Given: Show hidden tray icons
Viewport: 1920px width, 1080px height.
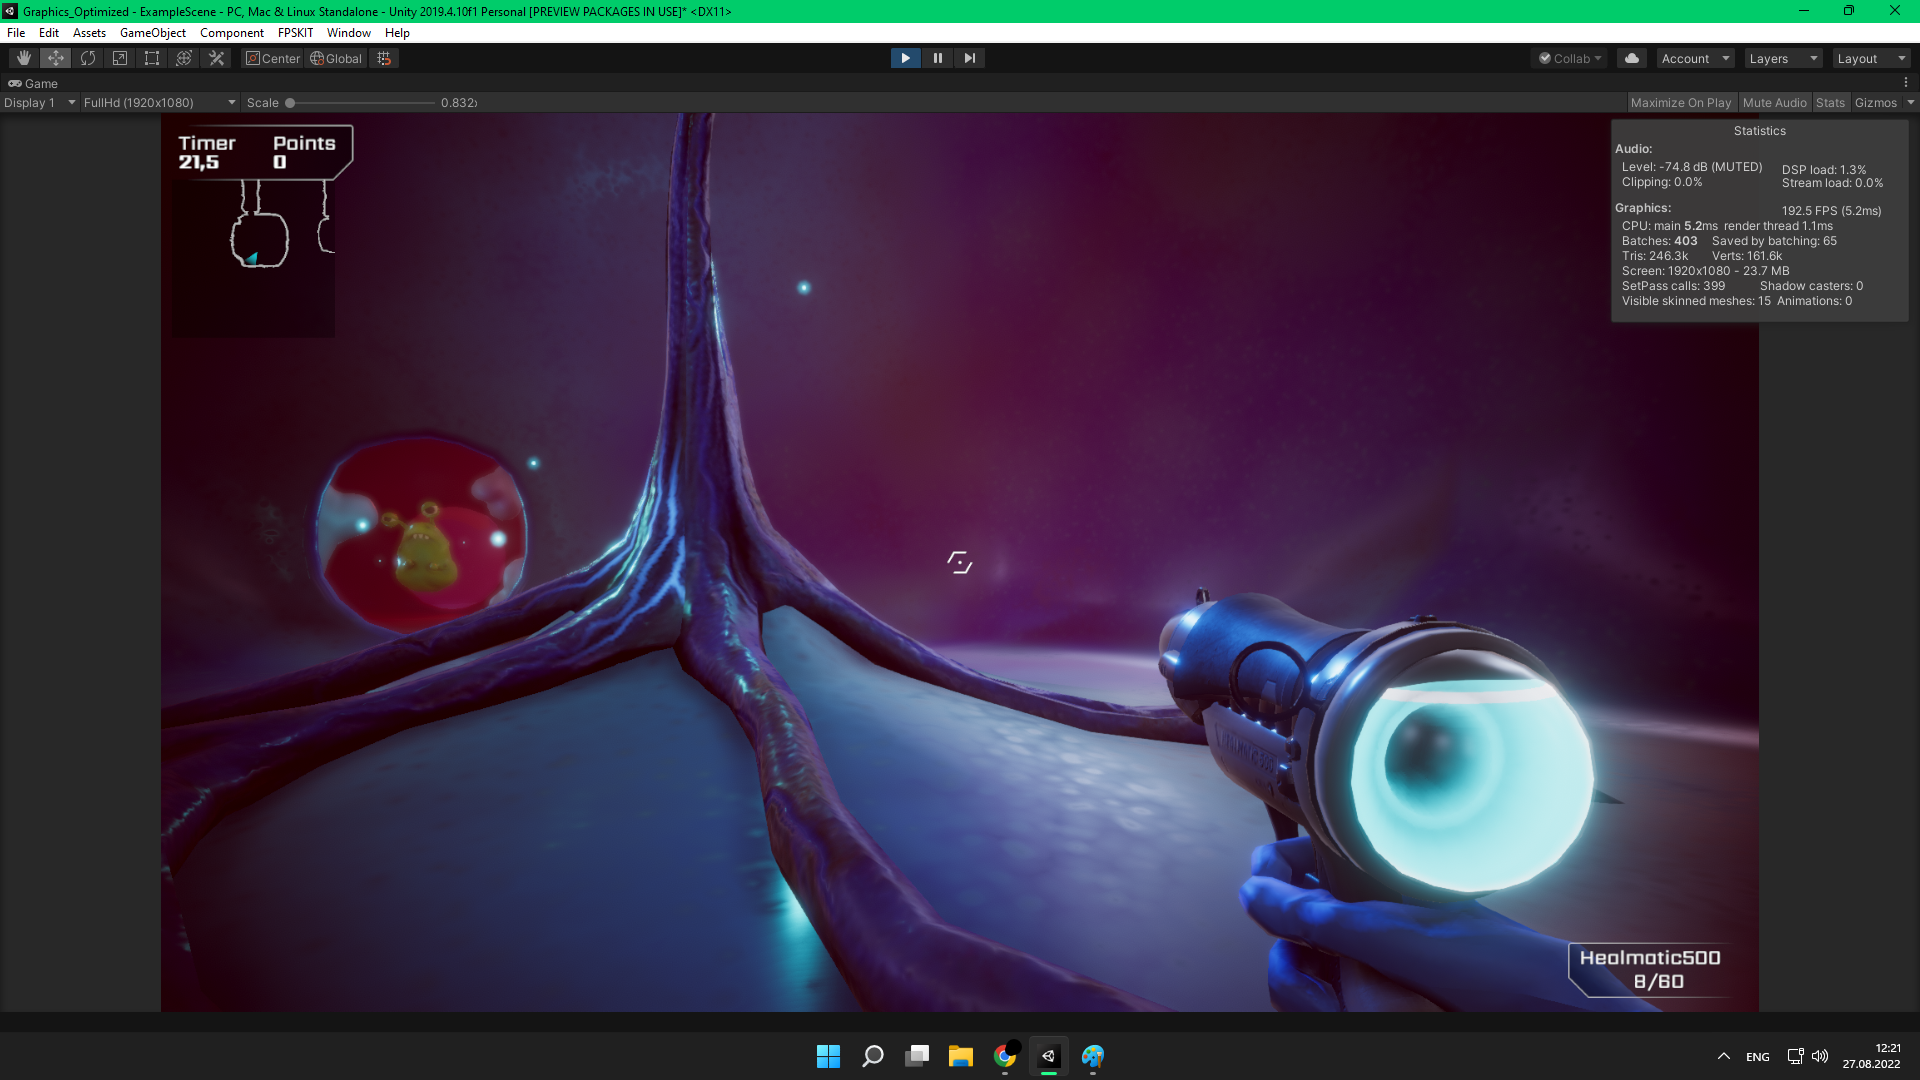Looking at the screenshot, I should 1723,1056.
